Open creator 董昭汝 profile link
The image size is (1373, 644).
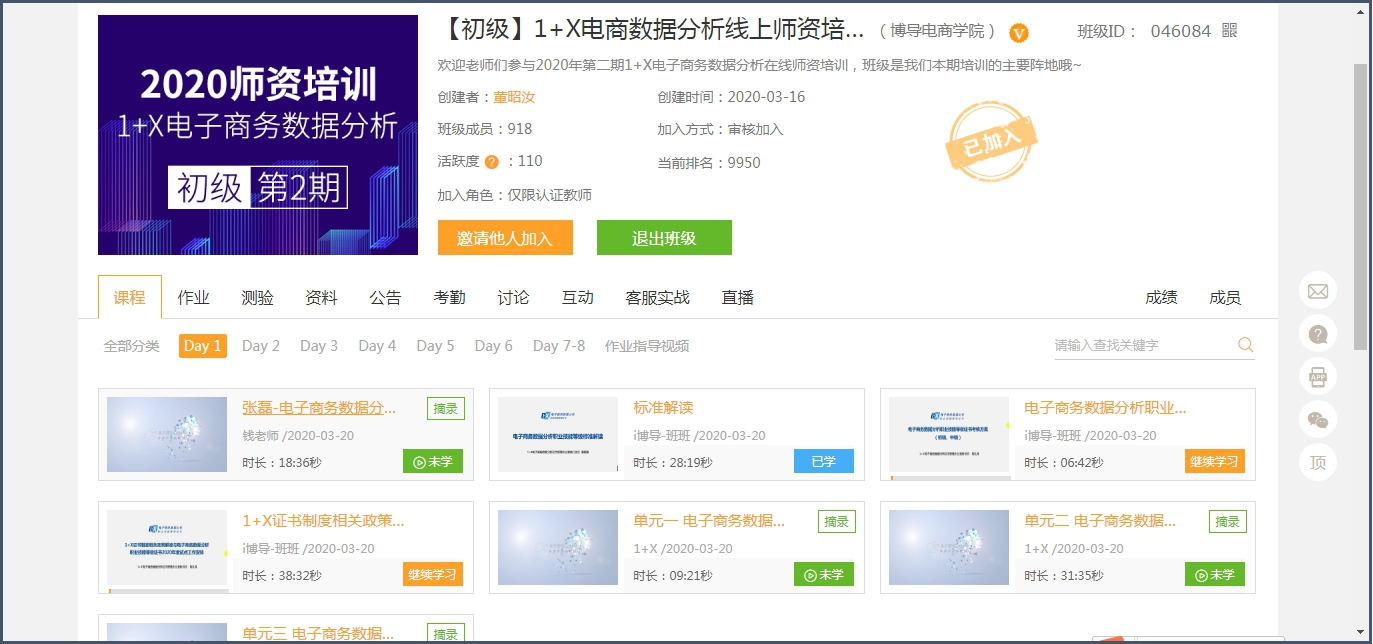click(x=514, y=97)
